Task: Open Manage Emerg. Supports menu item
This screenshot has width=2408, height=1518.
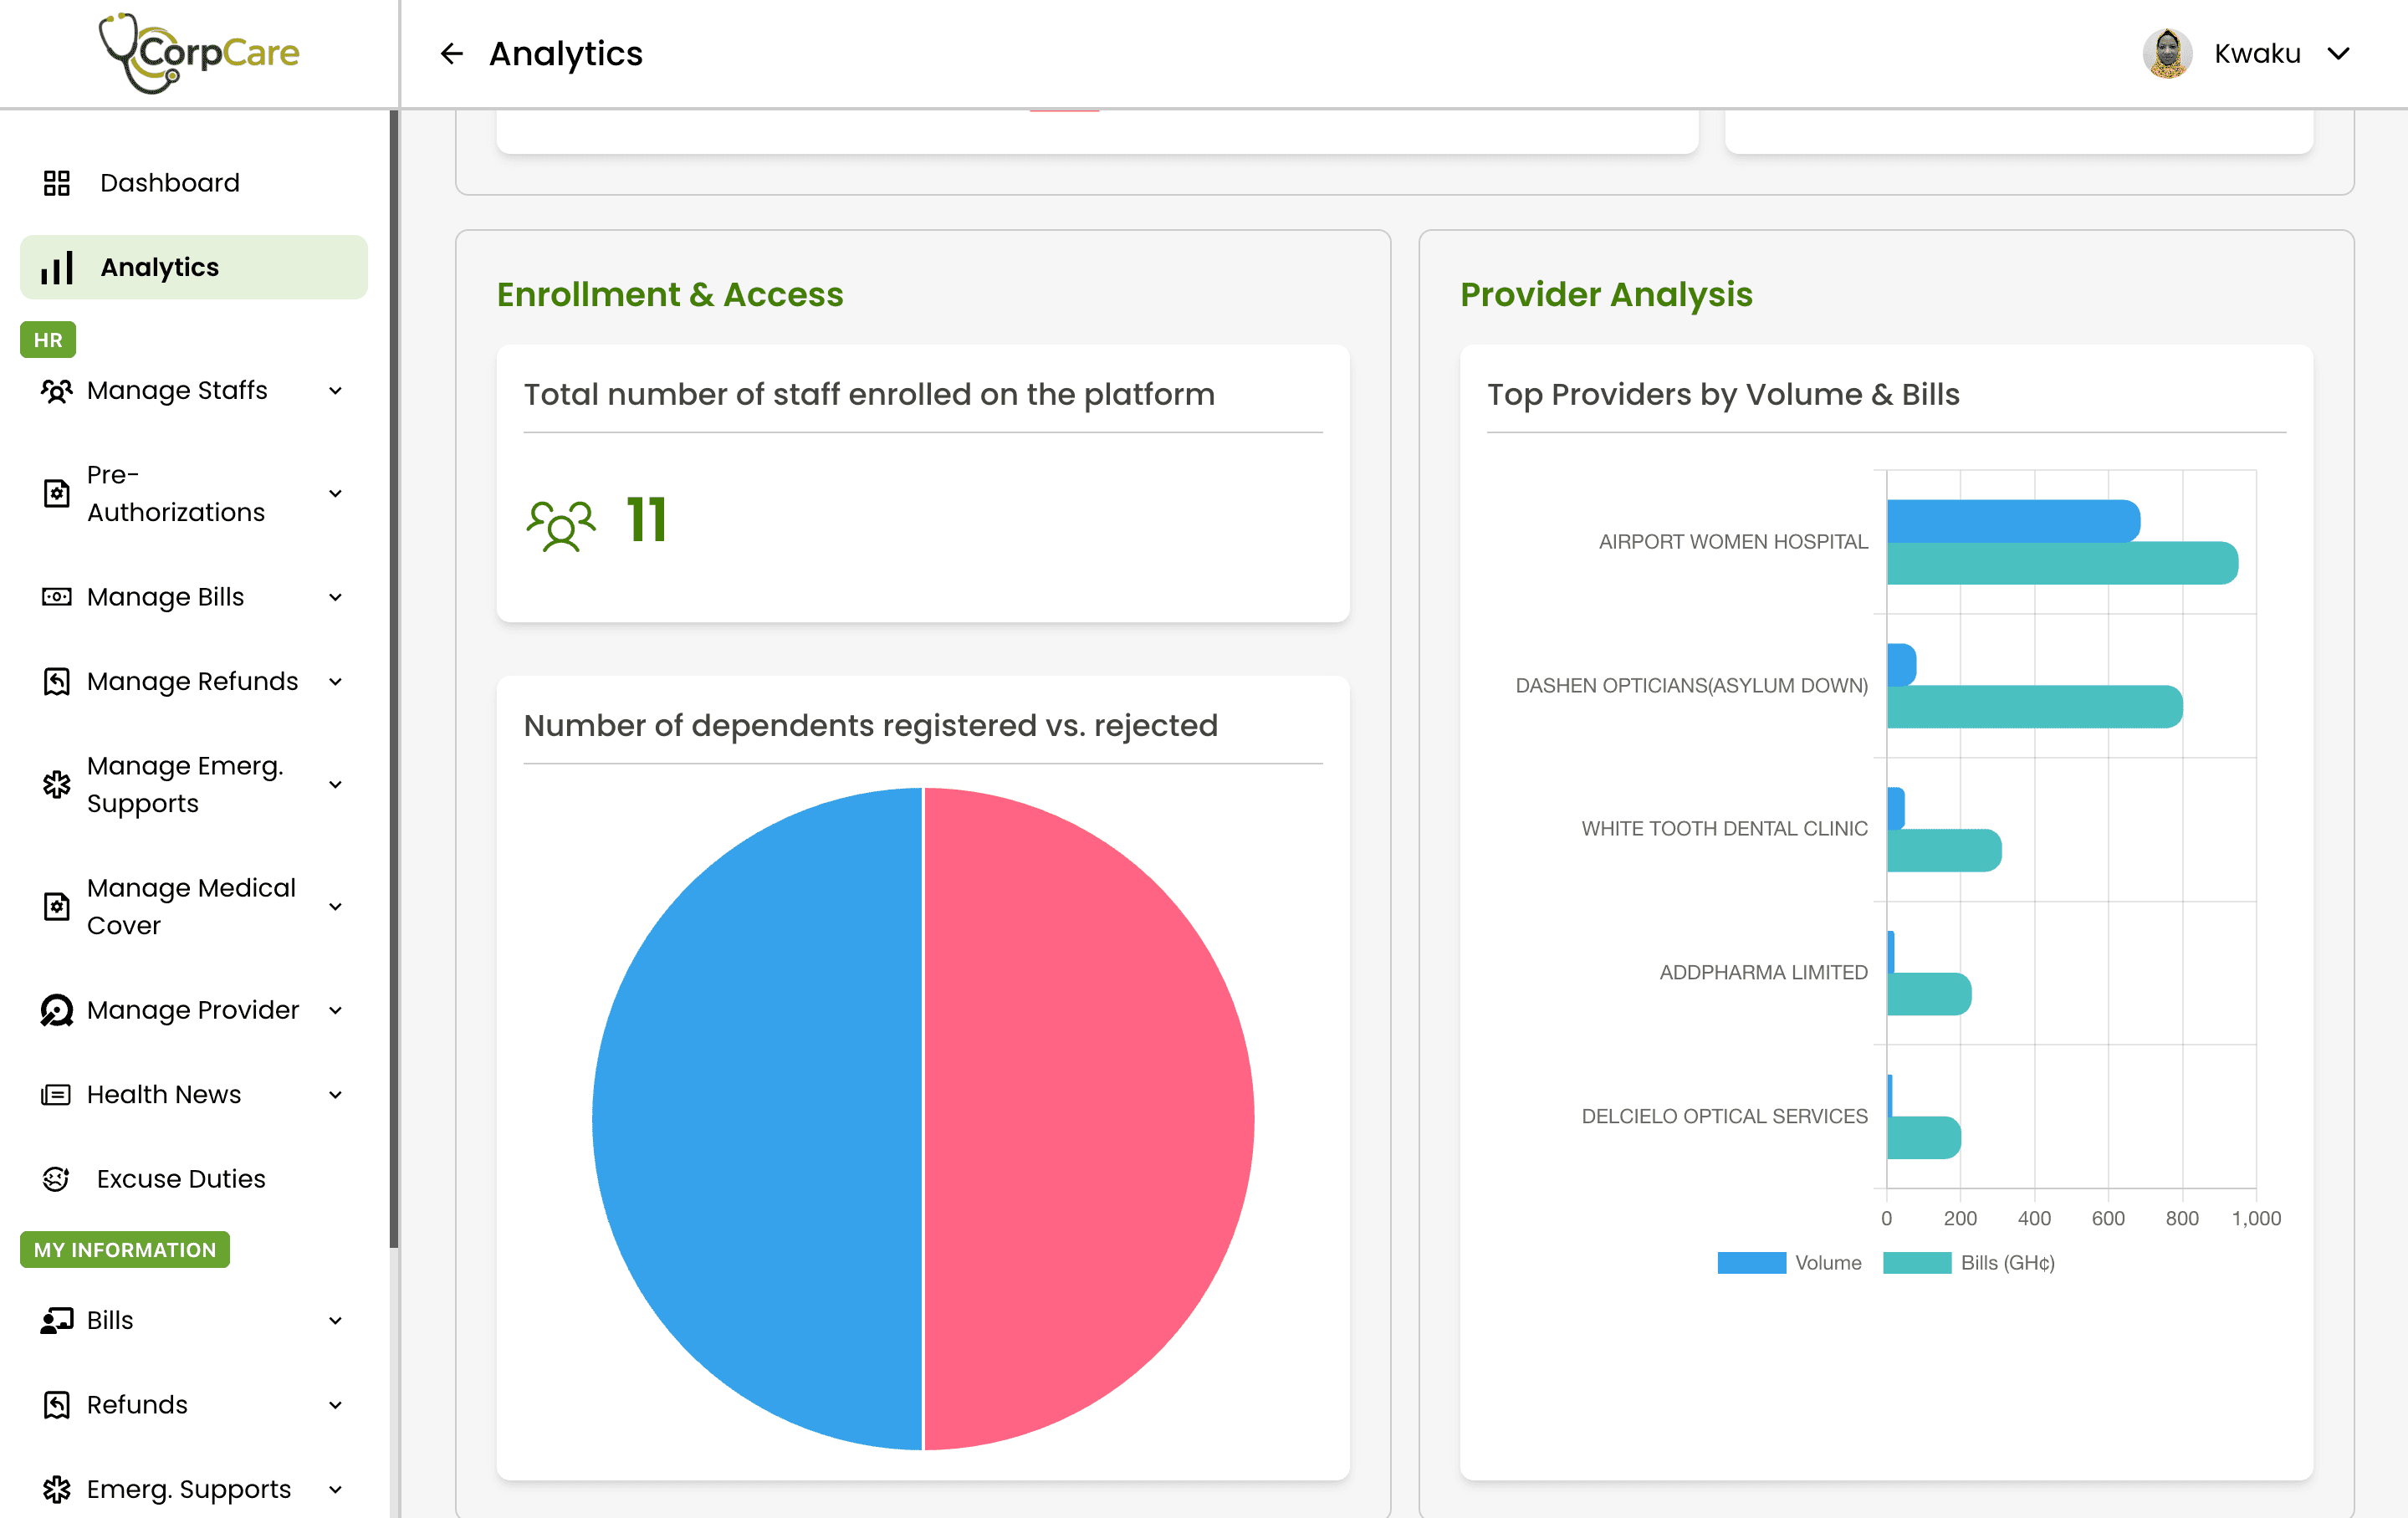Action: coord(185,784)
